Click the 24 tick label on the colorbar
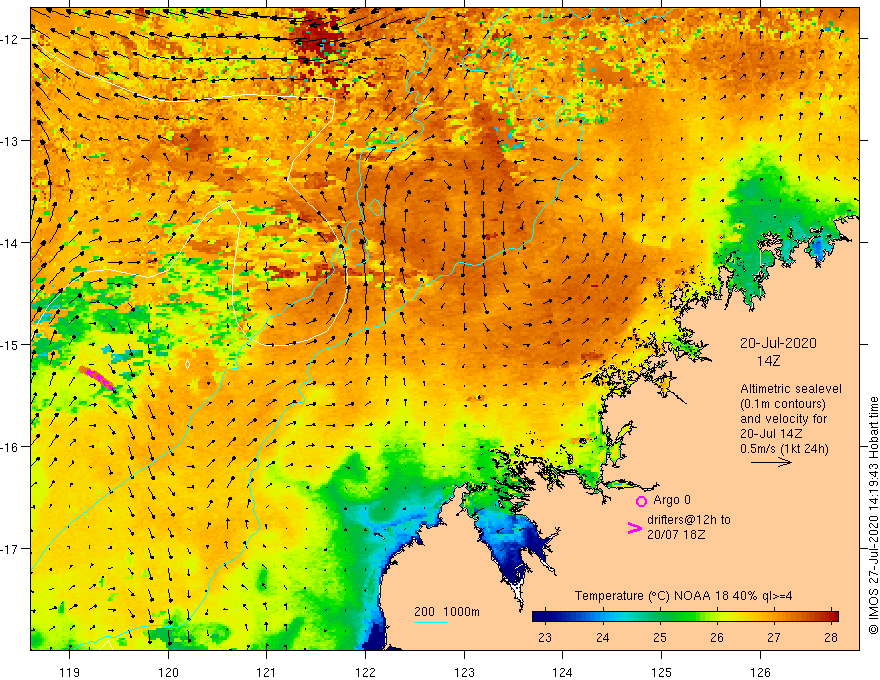 point(603,638)
